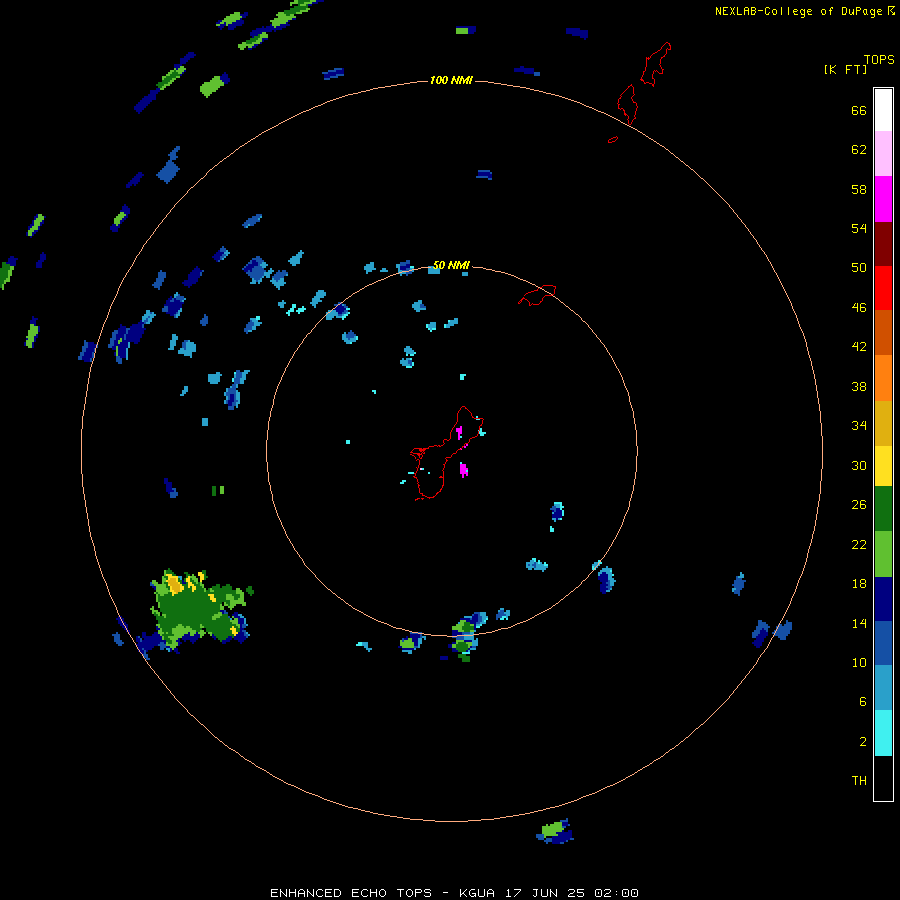Select the magenta legend color swatch
The height and width of the screenshot is (900, 900).
click(883, 199)
